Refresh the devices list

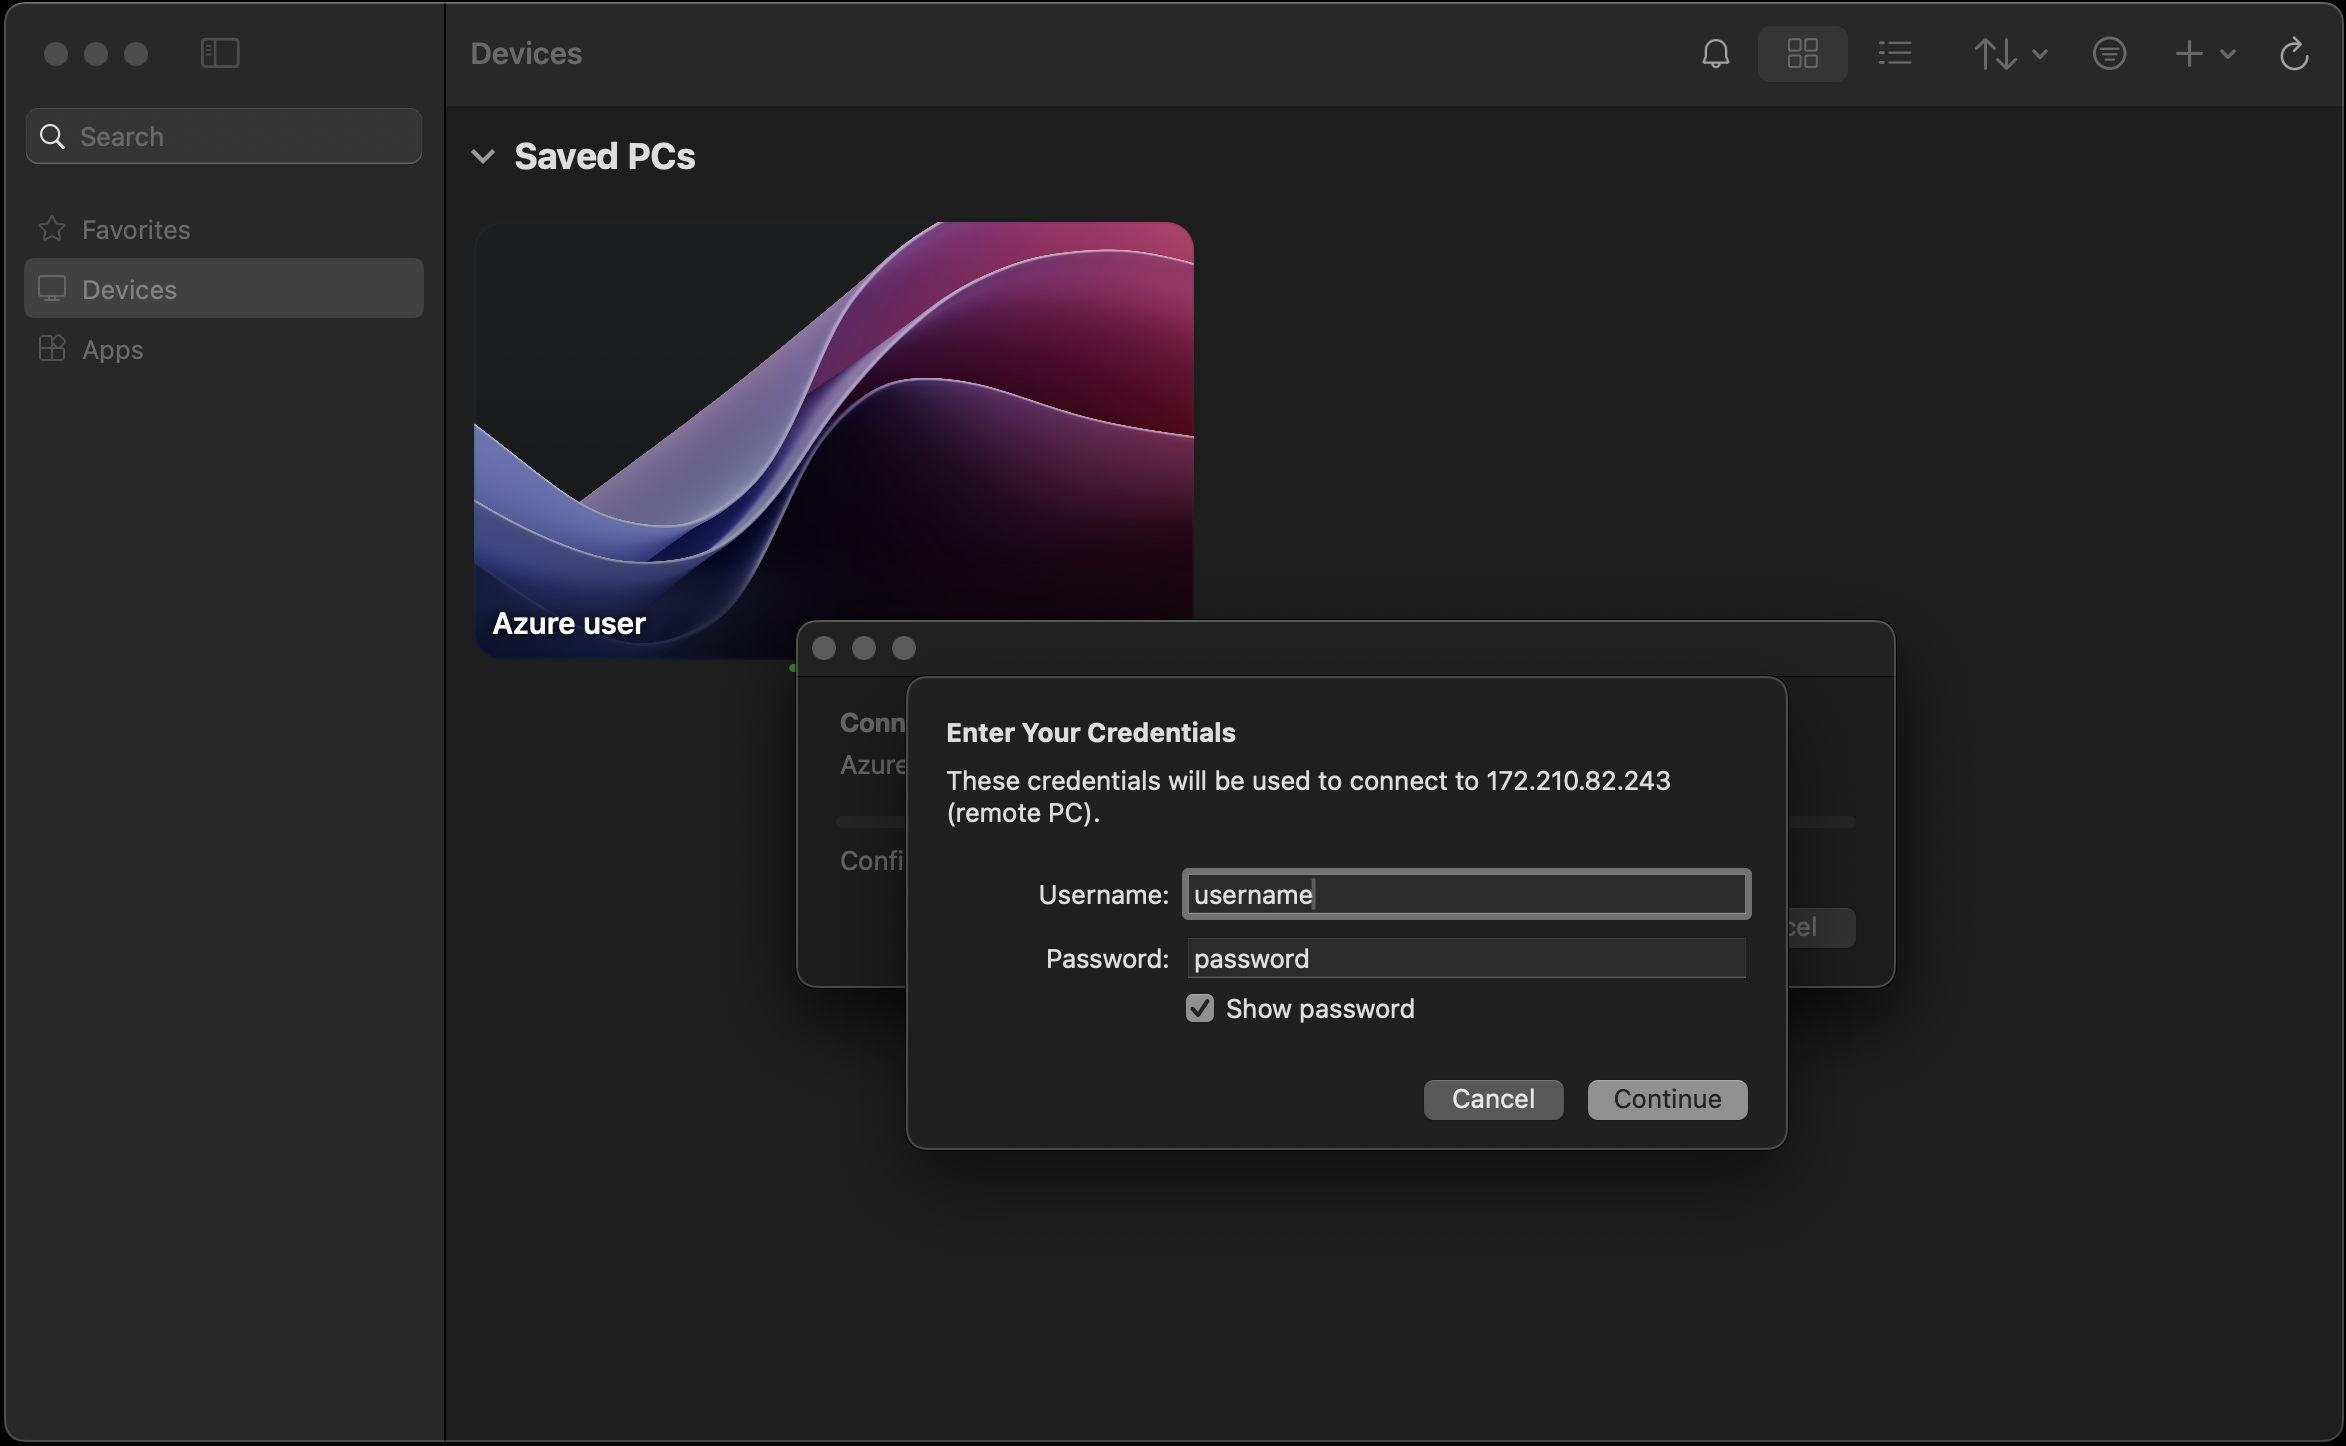point(2293,54)
